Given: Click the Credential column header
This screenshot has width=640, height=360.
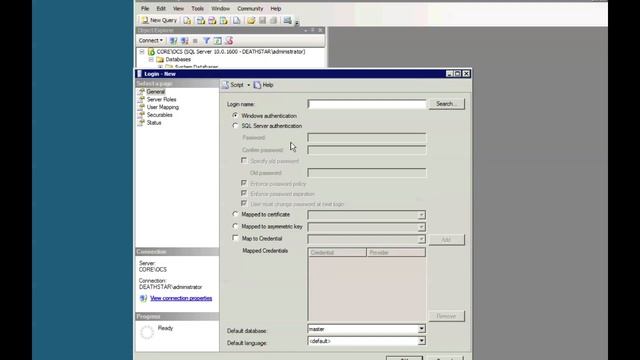Looking at the screenshot, I should coord(337,253).
